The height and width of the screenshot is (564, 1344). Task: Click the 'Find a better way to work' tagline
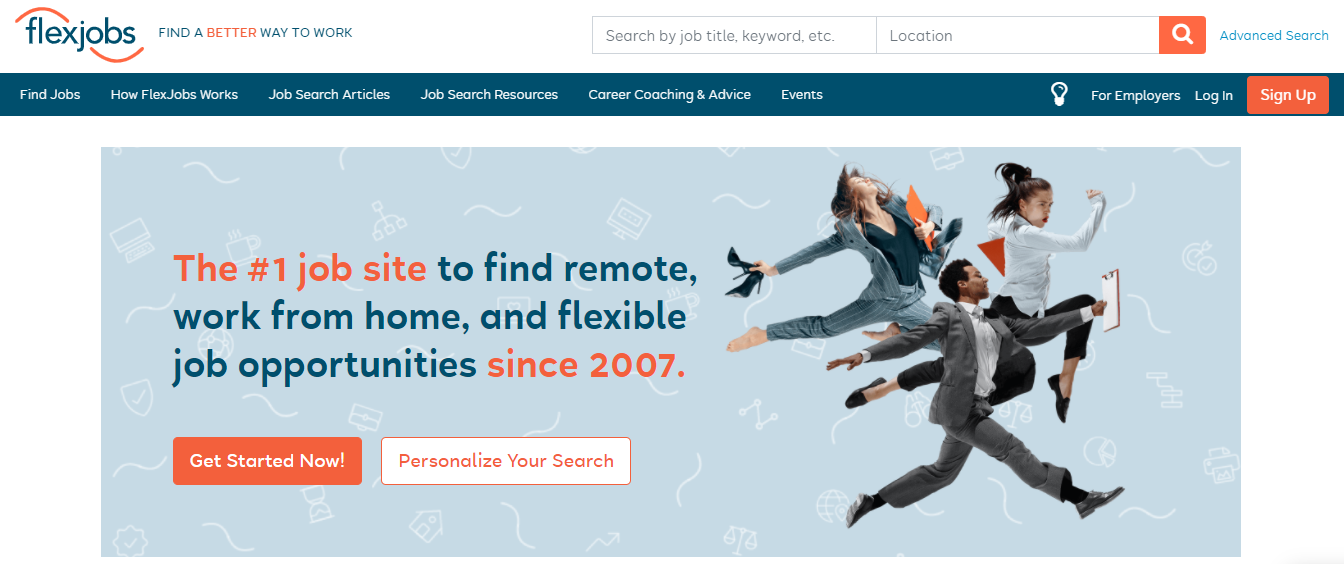coord(255,33)
